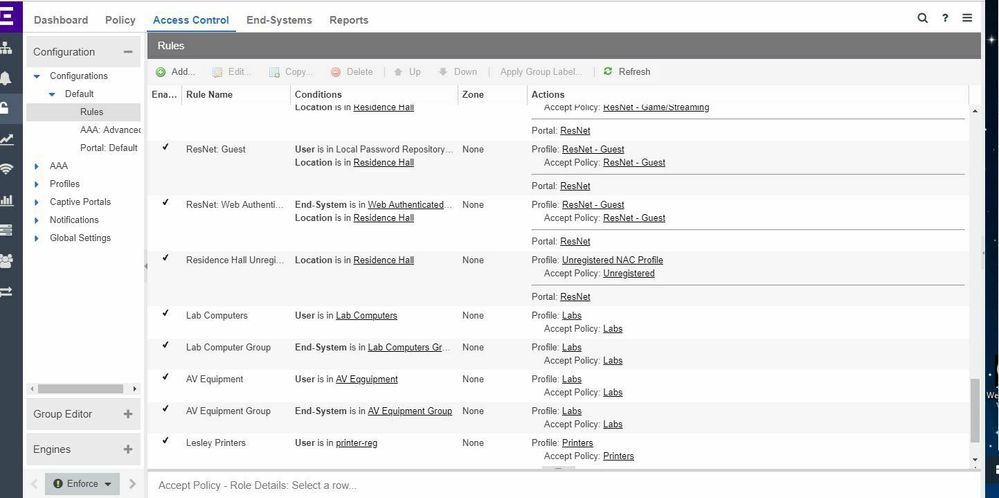Viewport: 999px width, 498px height.
Task: Click the horizontal scrollbar in Configuration panel
Action: tap(80, 388)
